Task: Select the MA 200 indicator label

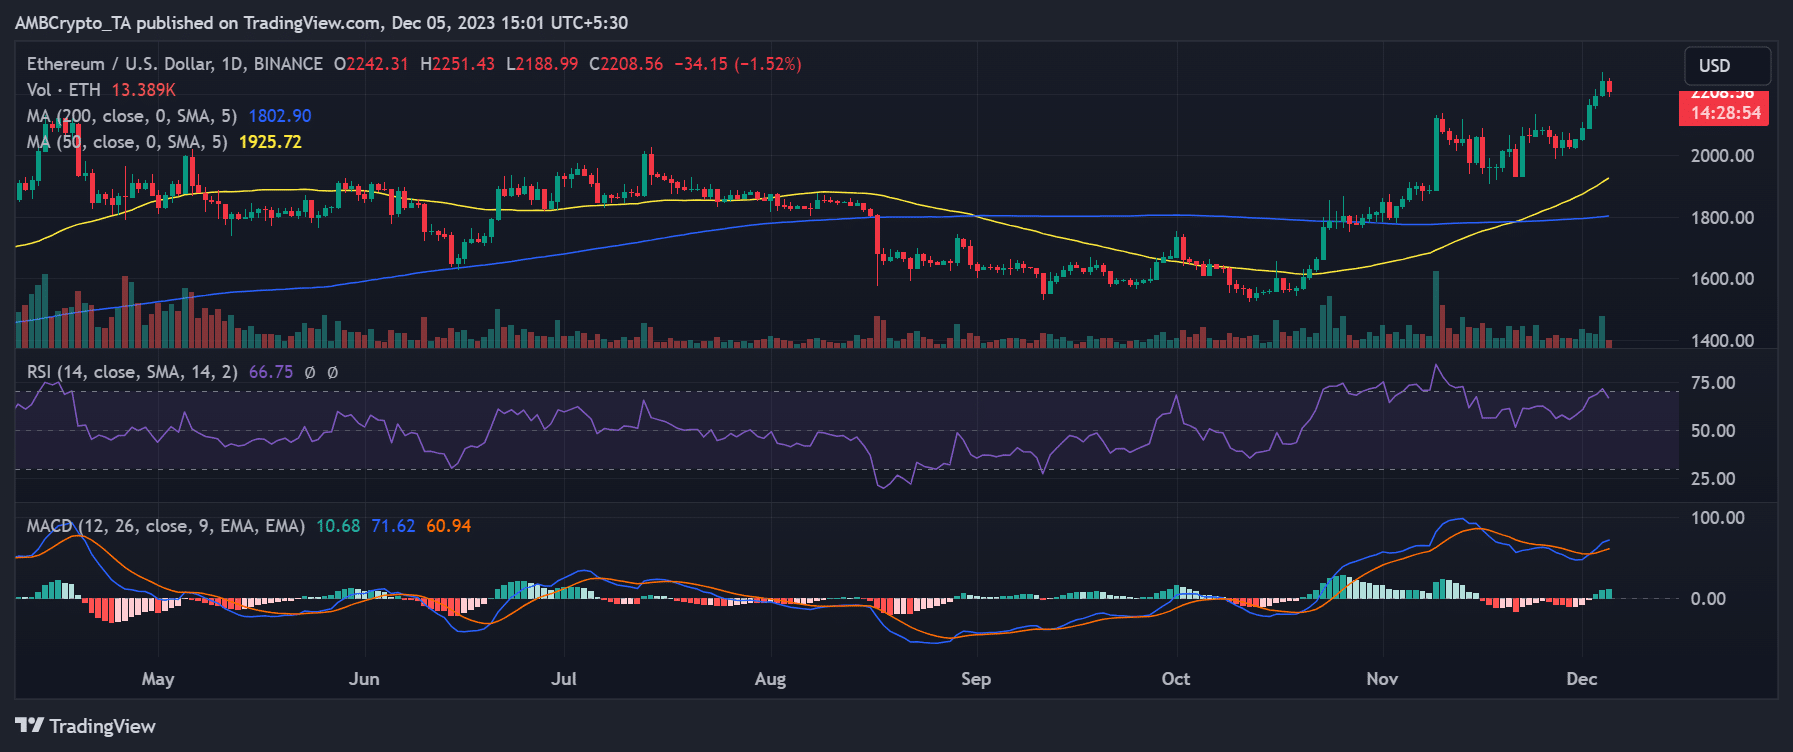Action: (132, 116)
